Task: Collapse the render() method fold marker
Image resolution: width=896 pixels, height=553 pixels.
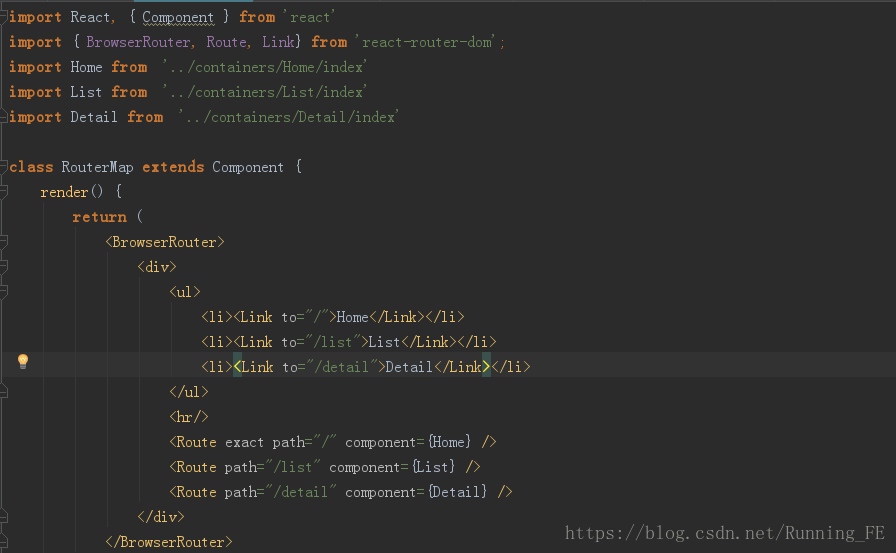Action: tap(3, 192)
